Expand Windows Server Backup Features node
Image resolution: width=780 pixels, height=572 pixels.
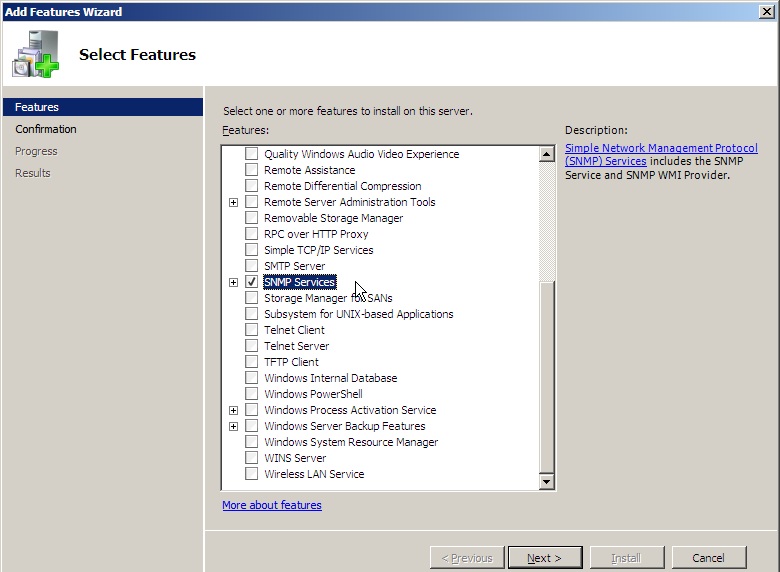pos(234,426)
